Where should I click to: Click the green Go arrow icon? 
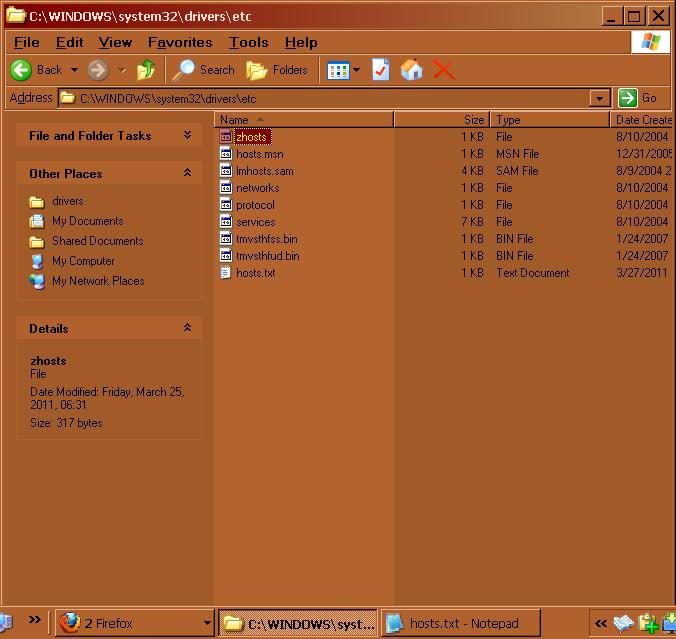pyautogui.click(x=627, y=98)
